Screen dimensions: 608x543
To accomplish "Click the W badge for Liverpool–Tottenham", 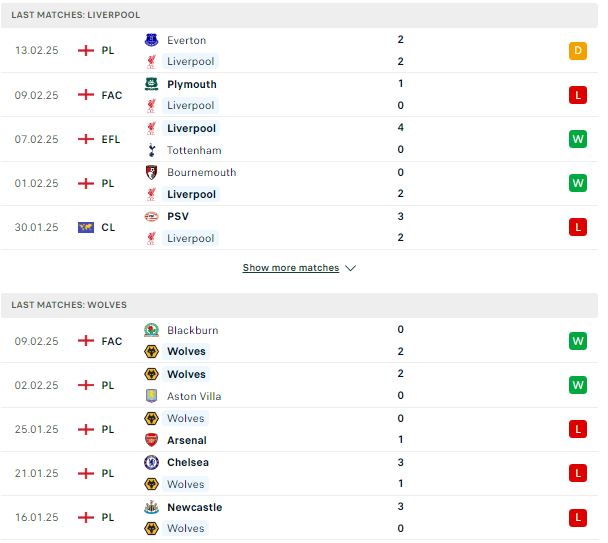I will pos(578,139).
